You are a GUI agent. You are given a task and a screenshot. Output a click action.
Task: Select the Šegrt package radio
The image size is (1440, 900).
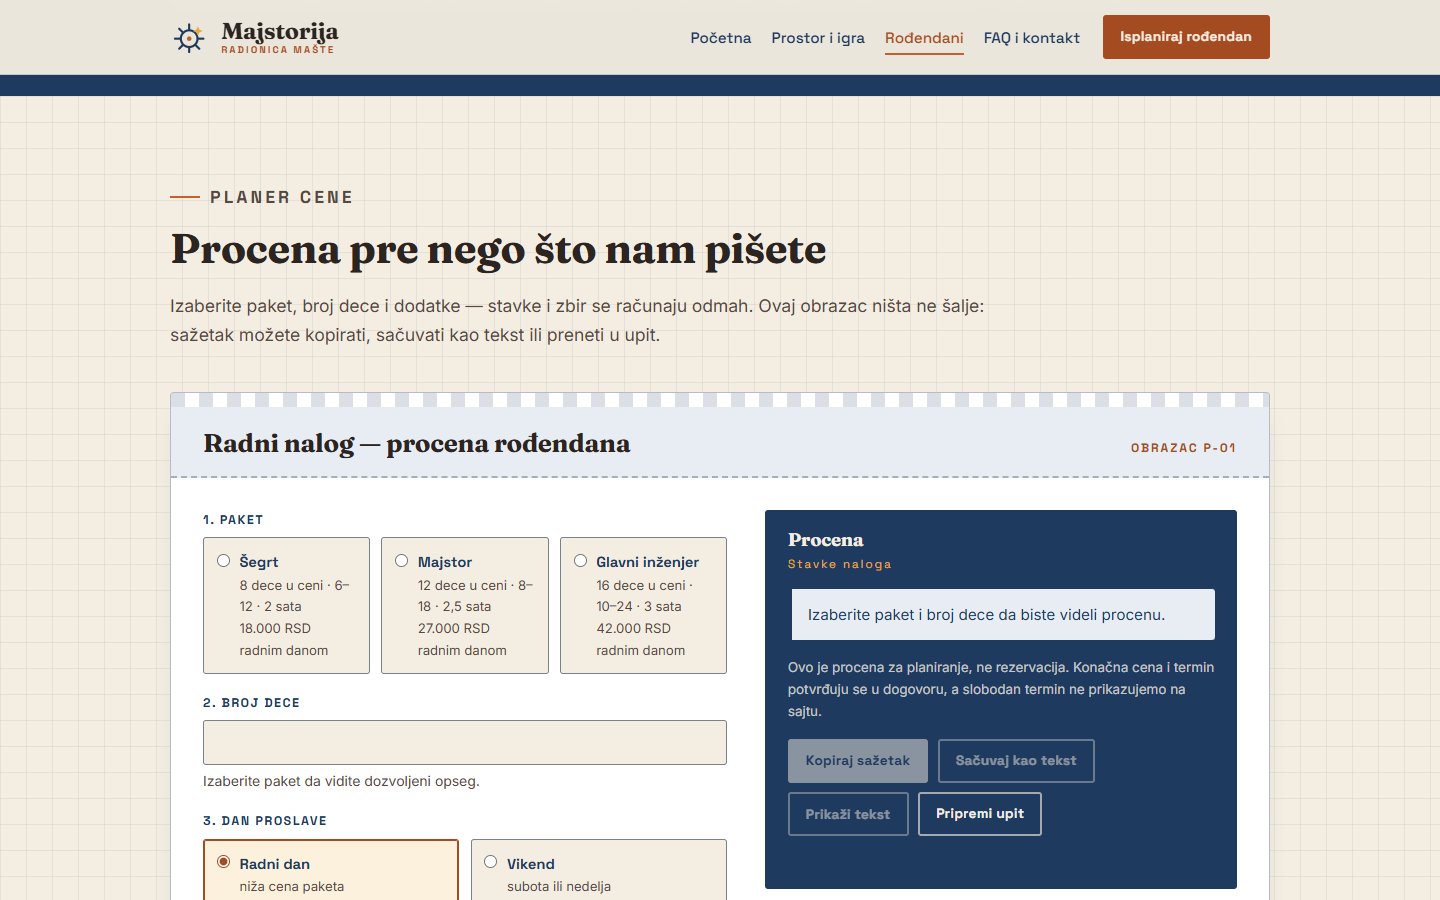224,561
